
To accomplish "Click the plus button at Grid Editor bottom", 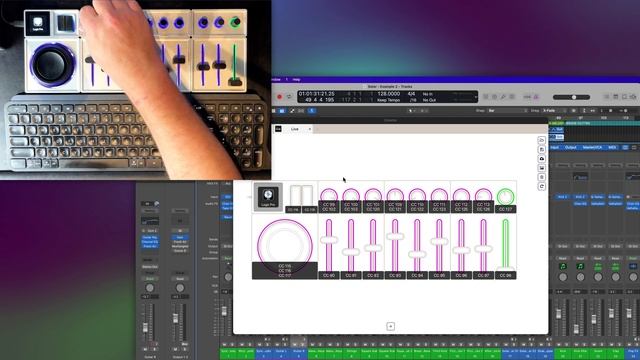I will (x=391, y=326).
